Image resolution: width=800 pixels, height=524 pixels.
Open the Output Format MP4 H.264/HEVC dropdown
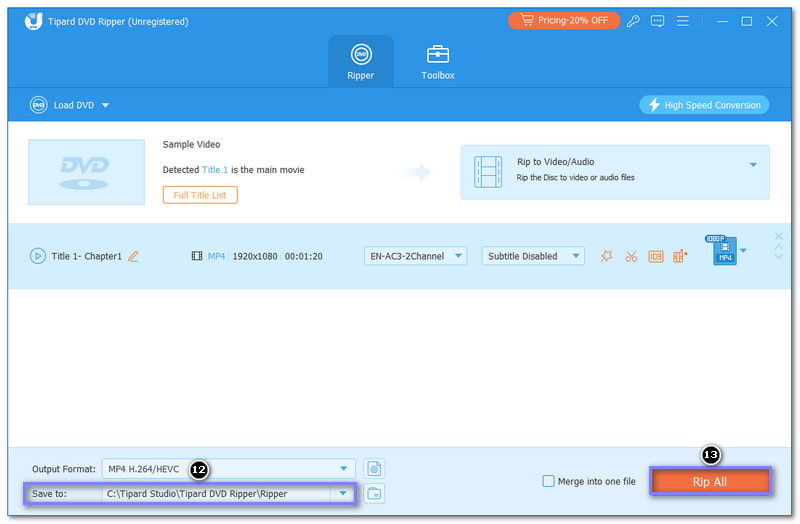229,469
